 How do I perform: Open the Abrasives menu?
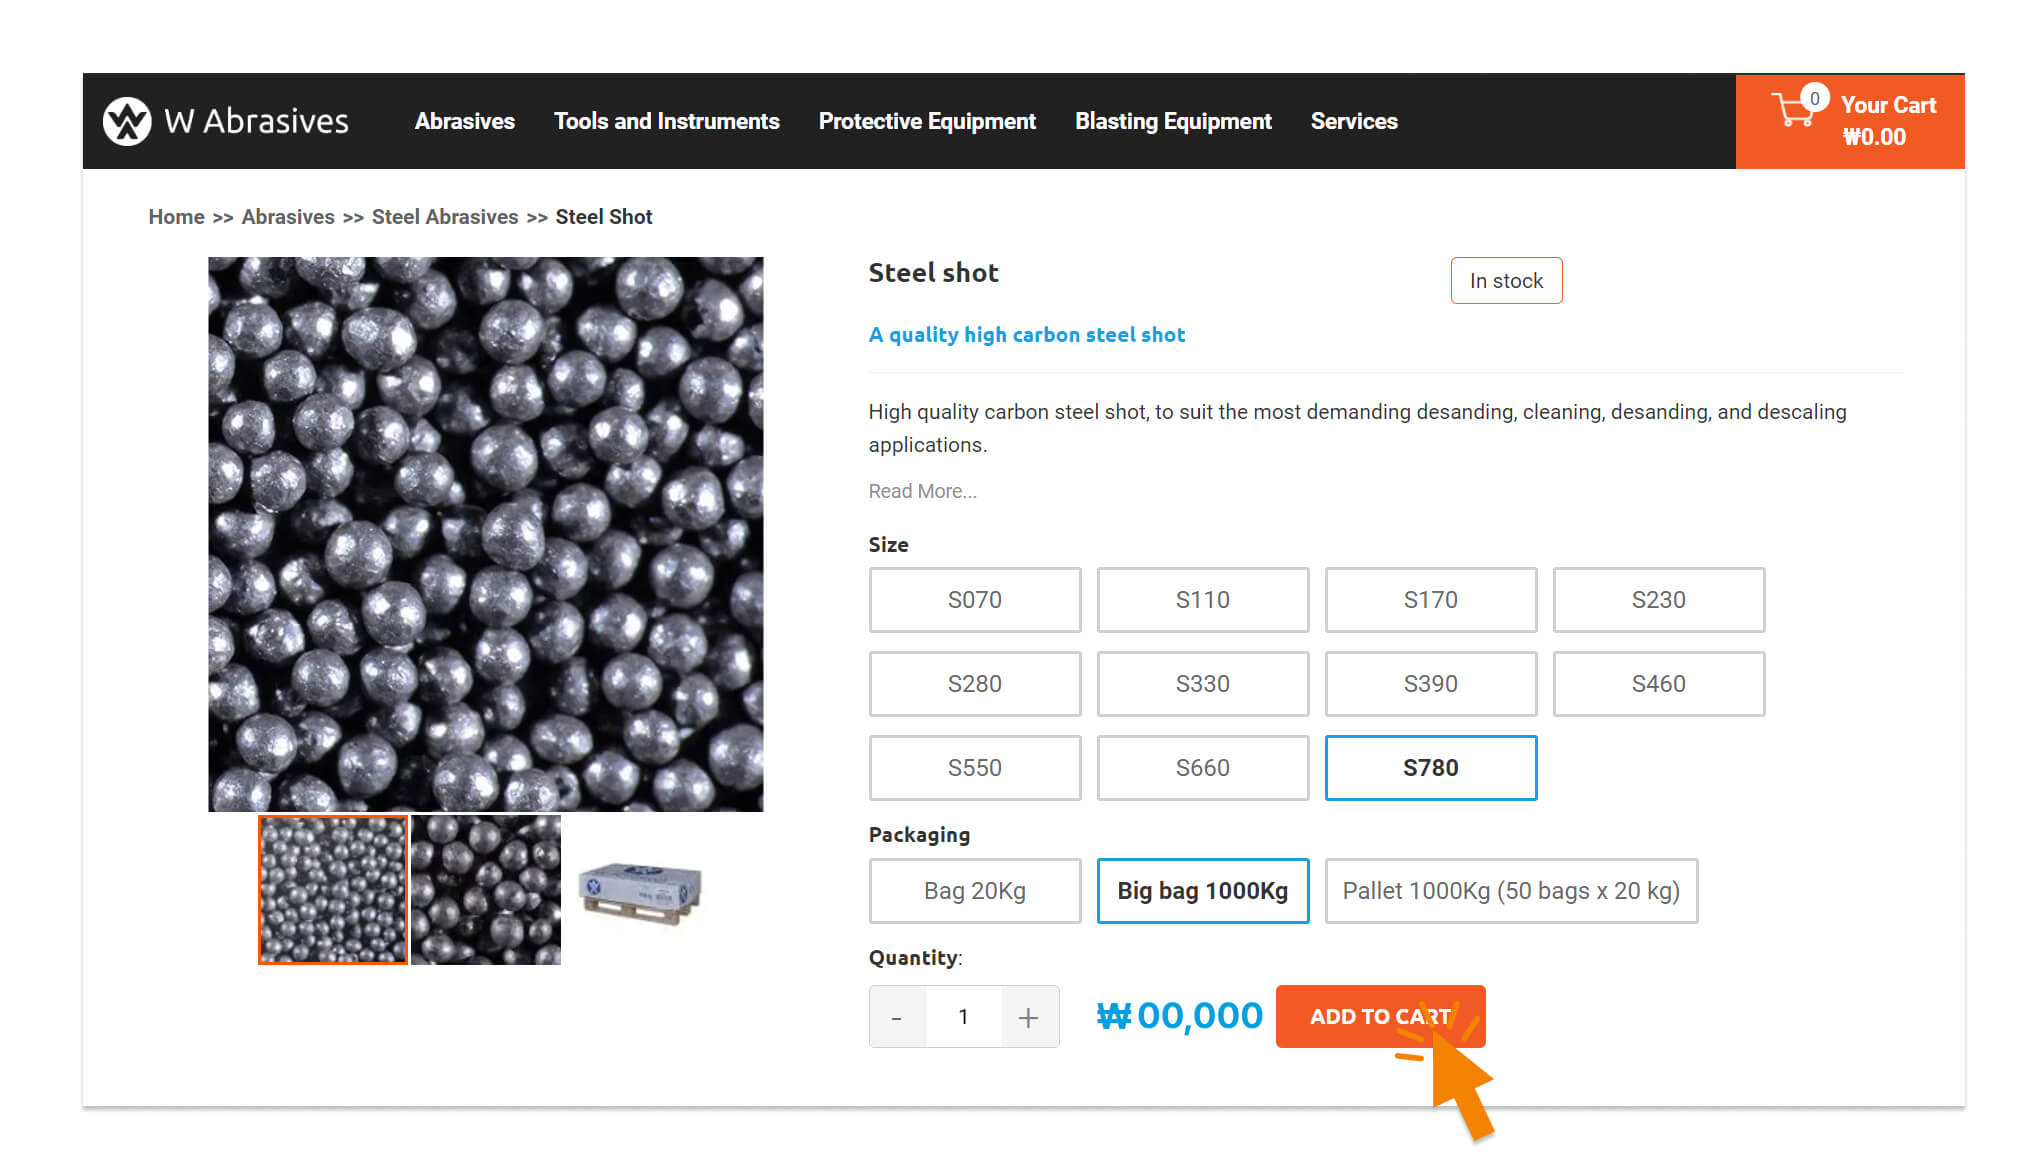click(465, 121)
